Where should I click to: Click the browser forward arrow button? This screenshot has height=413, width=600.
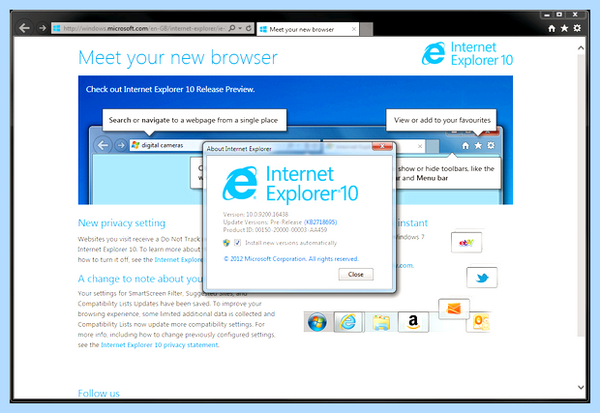point(42,28)
